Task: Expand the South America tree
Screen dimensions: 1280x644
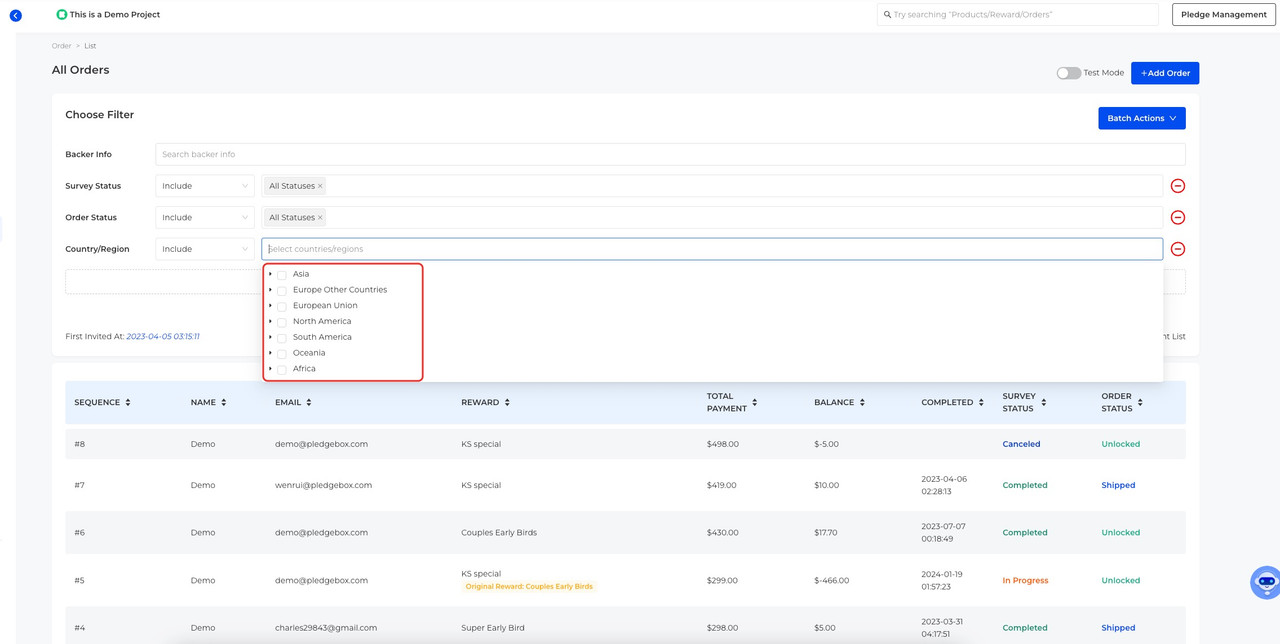Action: coord(270,337)
